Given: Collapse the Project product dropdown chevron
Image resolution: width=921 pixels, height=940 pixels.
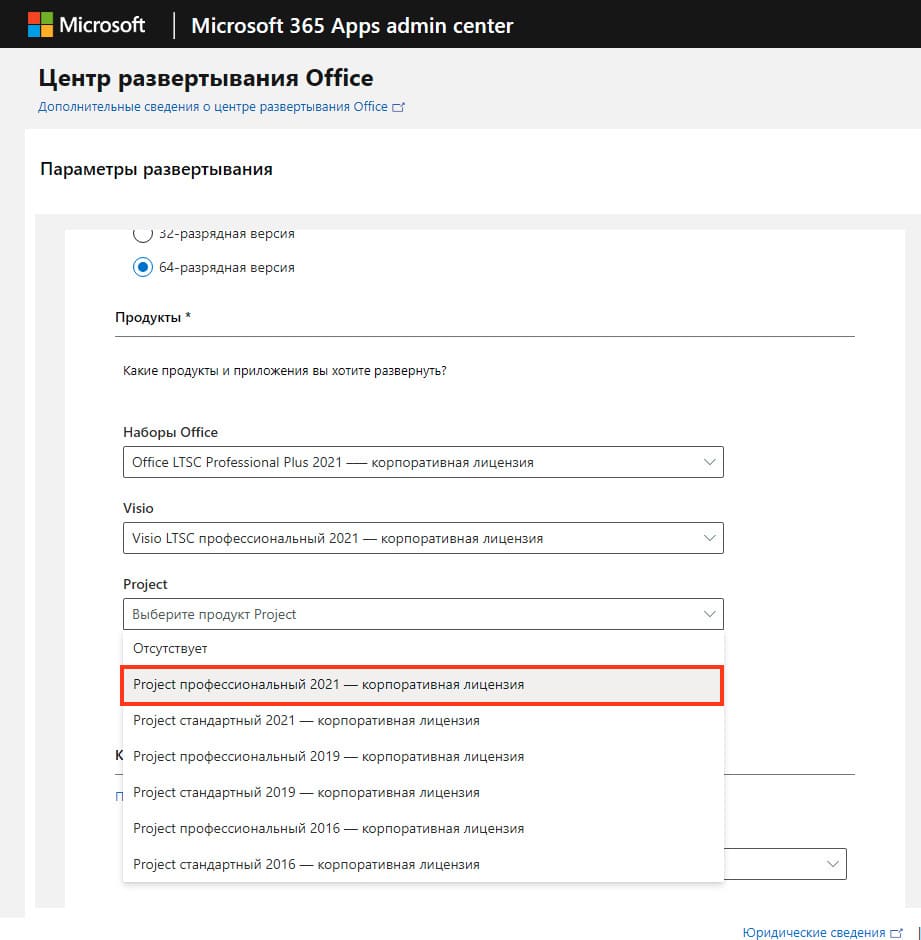Looking at the screenshot, I should click(x=709, y=614).
